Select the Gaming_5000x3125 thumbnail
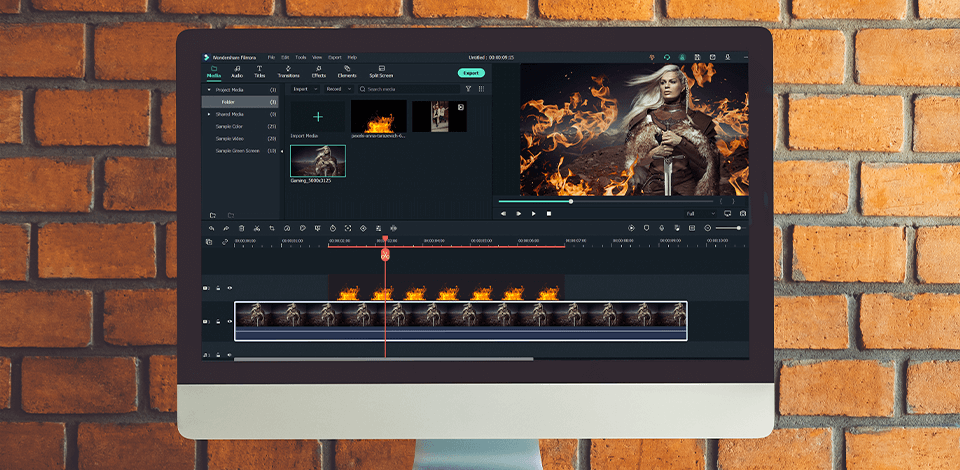 (x=318, y=161)
